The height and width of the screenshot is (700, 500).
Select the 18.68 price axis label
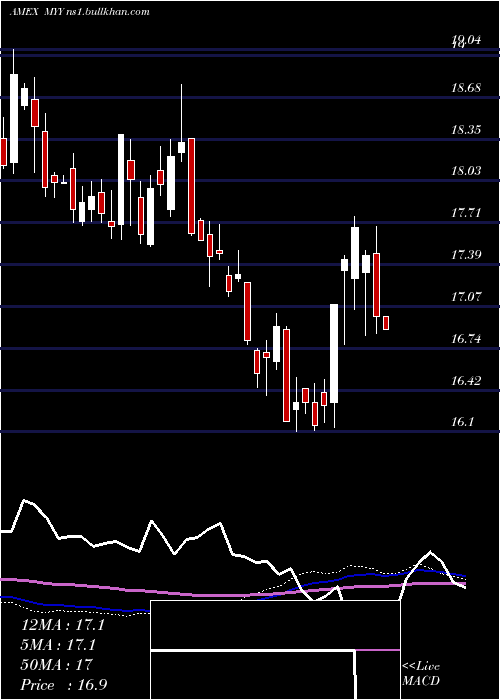(466, 88)
